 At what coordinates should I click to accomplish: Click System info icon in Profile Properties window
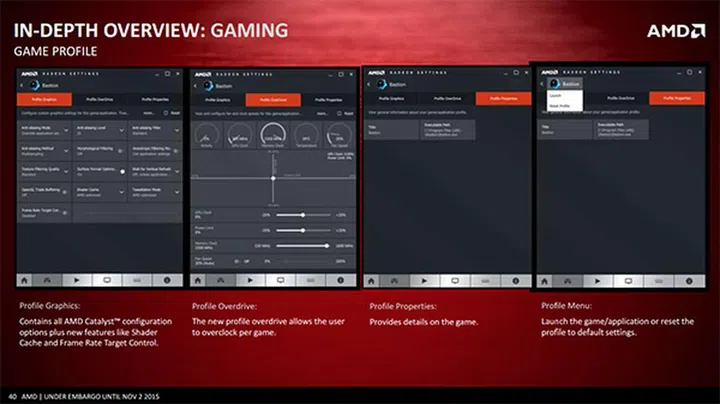tap(515, 281)
